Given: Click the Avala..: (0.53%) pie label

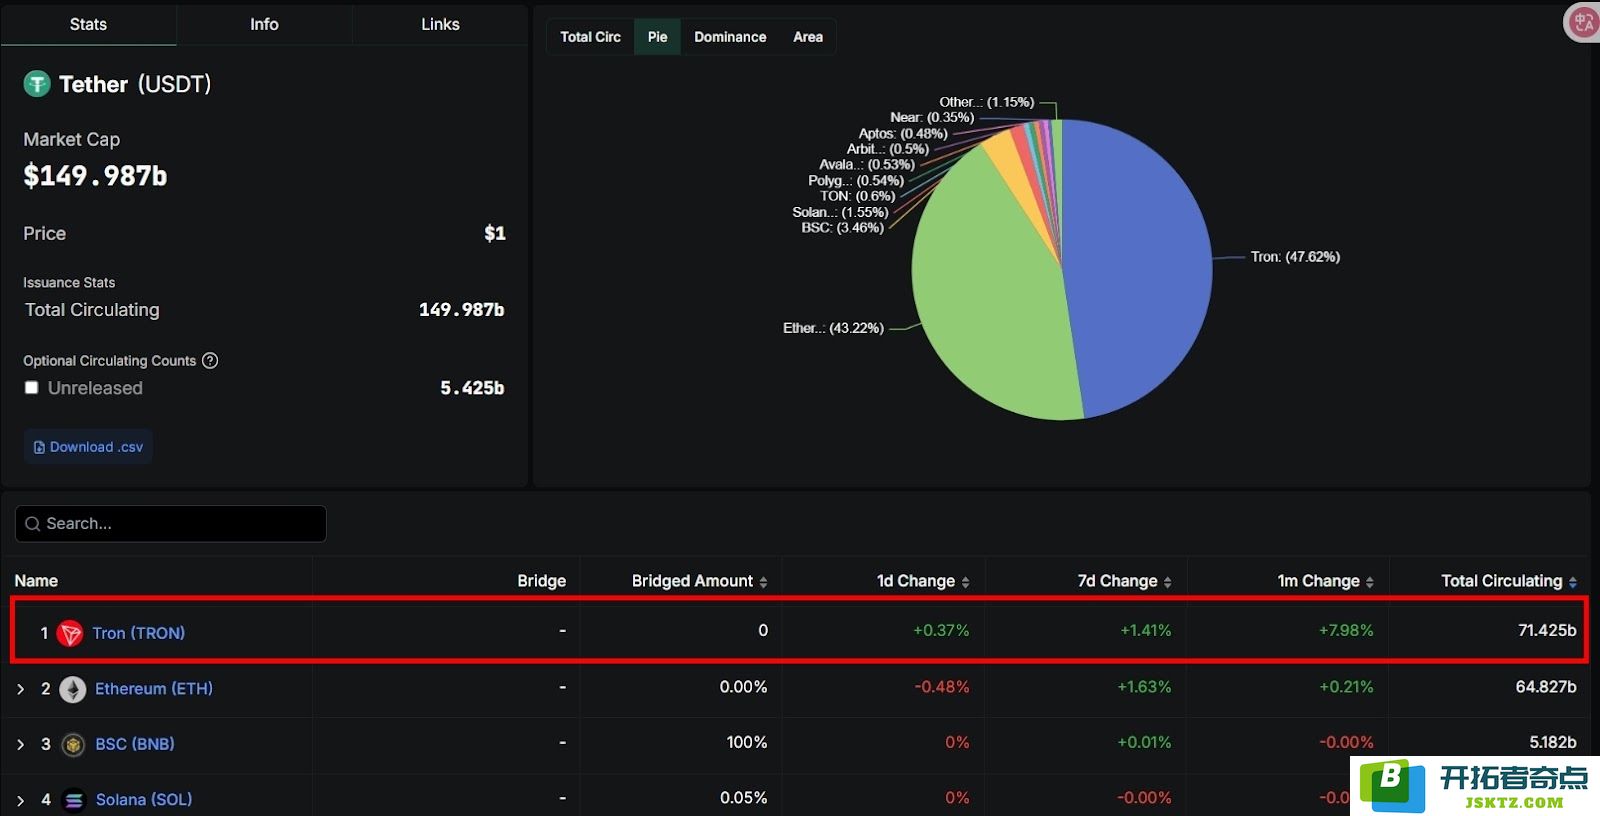Looking at the screenshot, I should [867, 165].
